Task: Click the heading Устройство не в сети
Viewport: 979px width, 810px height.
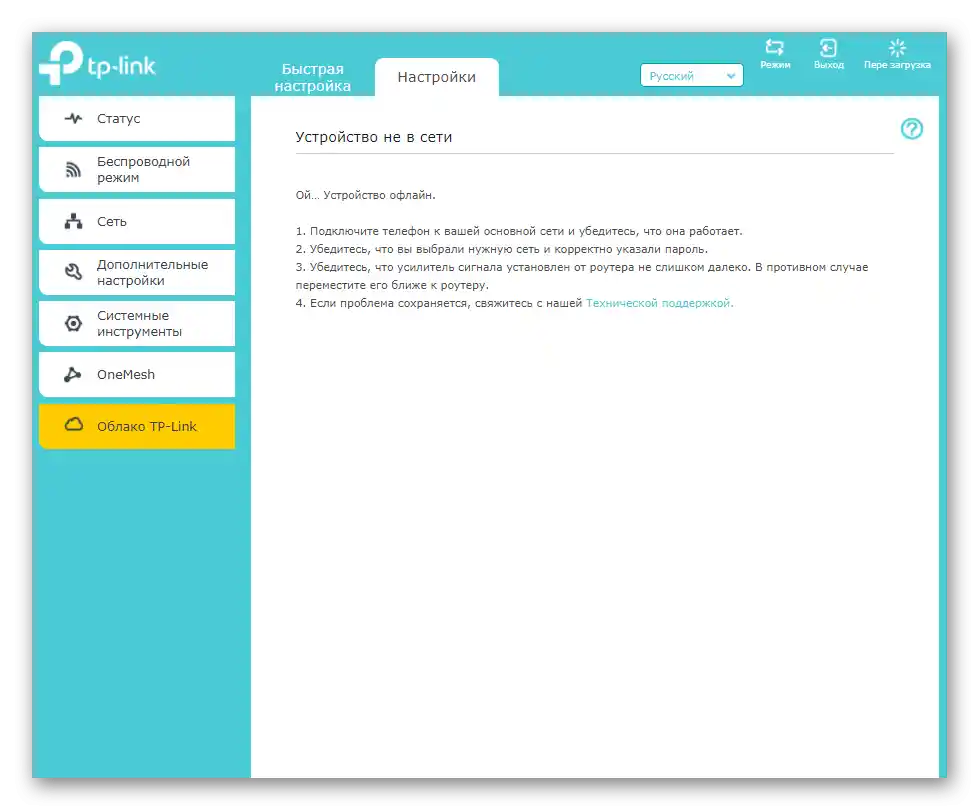Action: click(x=373, y=137)
